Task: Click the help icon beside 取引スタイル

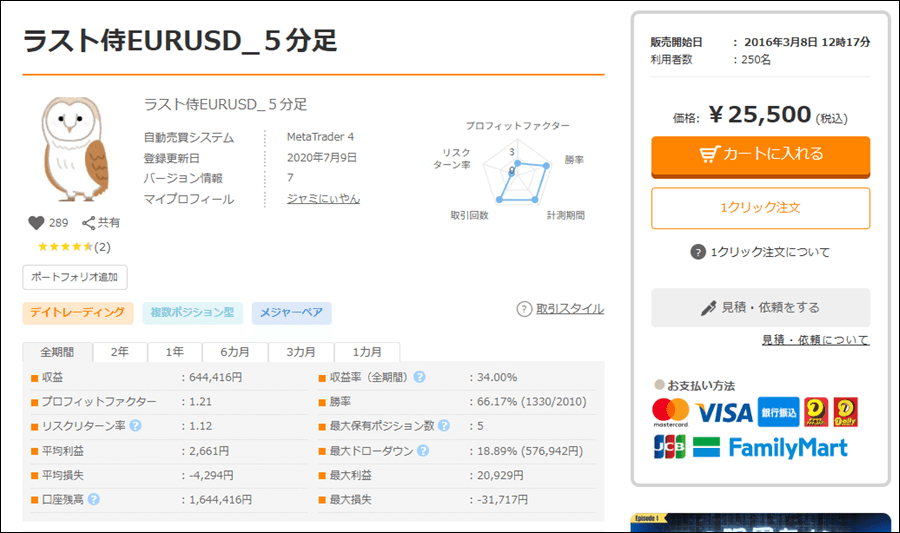Action: coord(524,309)
